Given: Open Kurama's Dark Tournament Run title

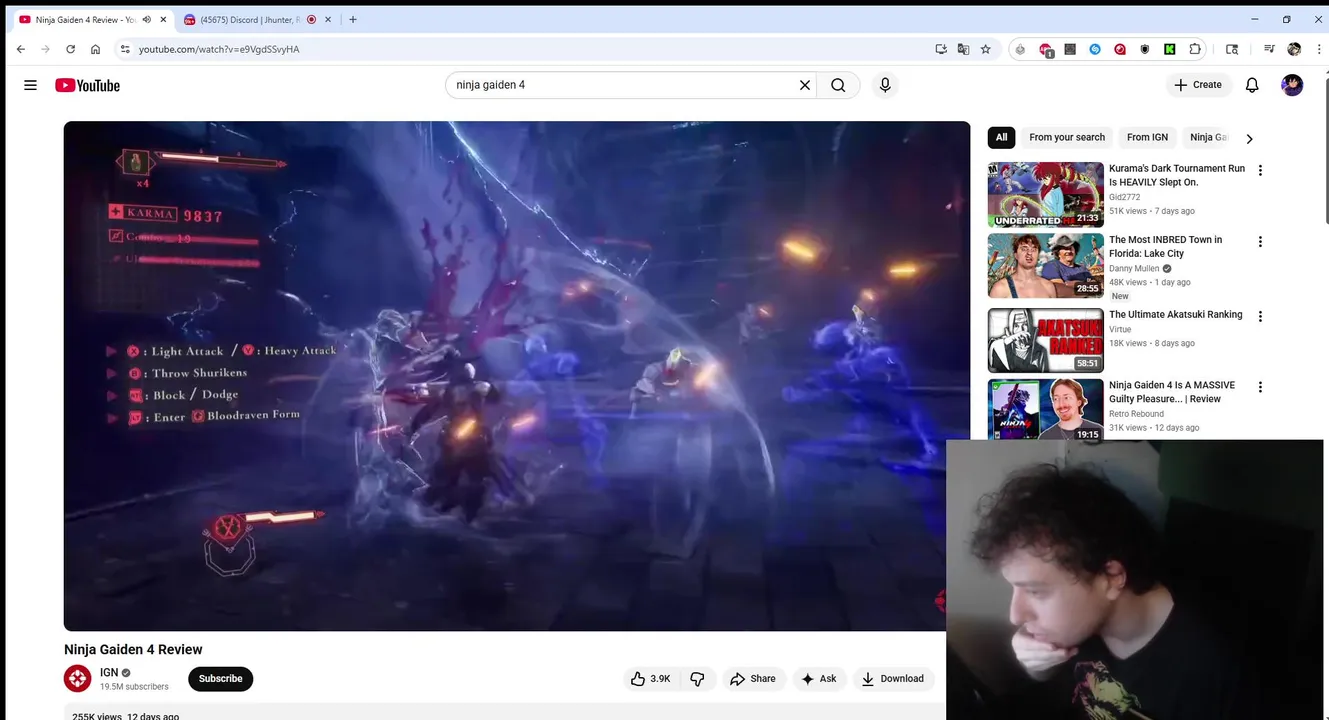Looking at the screenshot, I should [x=1177, y=175].
